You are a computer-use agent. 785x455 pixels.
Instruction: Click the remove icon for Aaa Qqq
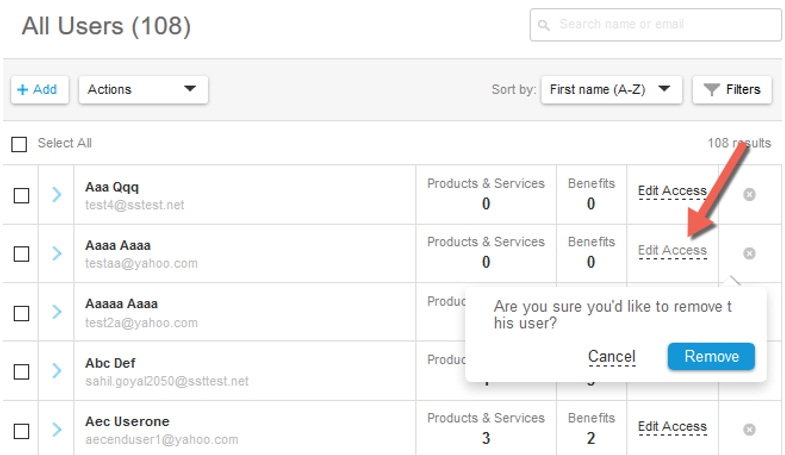pos(749,194)
